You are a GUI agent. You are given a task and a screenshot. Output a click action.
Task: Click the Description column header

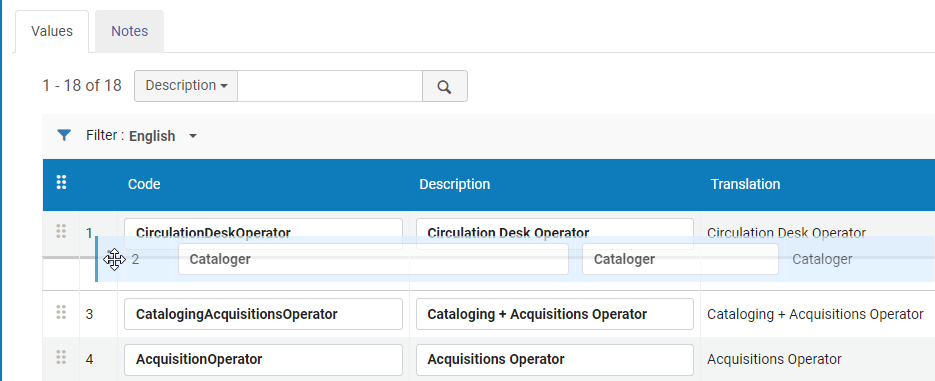(x=454, y=184)
